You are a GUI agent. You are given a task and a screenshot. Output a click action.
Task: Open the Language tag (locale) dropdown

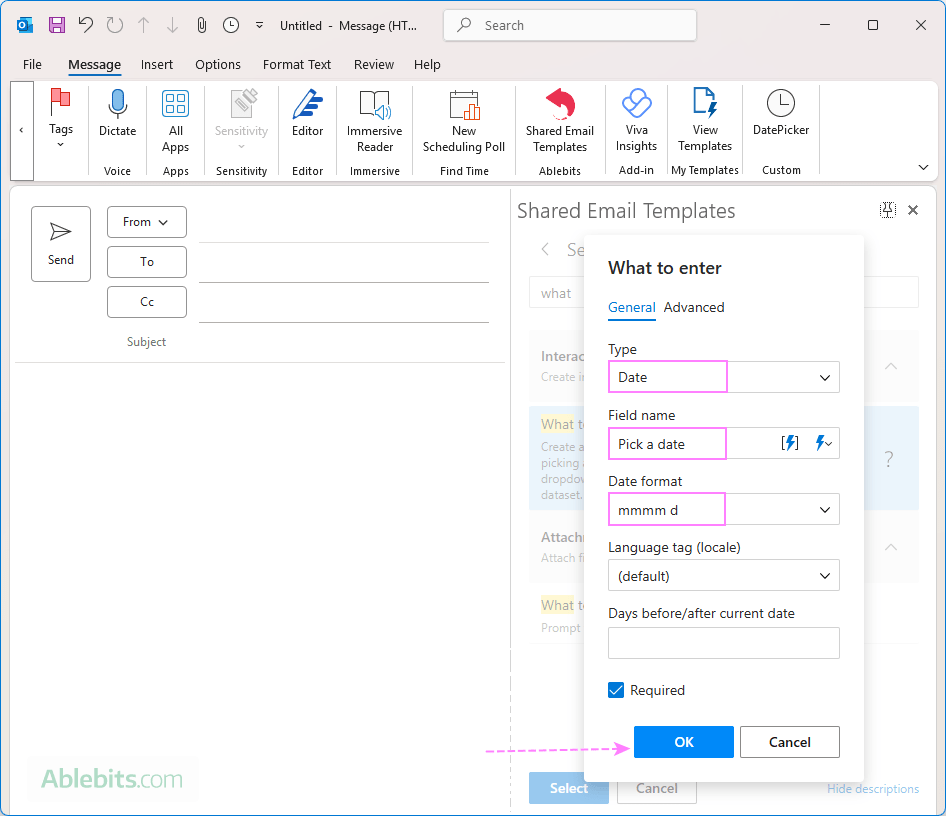coord(723,575)
